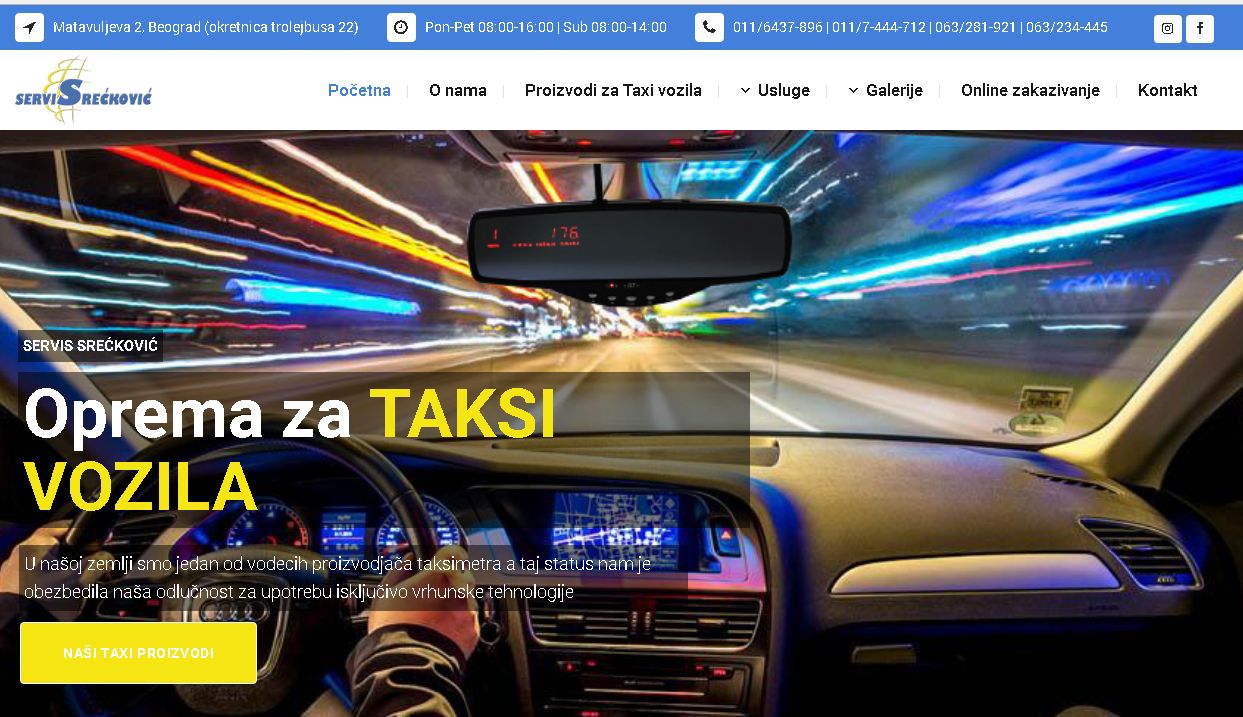Open the Galerije menu label
This screenshot has height=717, width=1243.
(x=894, y=90)
